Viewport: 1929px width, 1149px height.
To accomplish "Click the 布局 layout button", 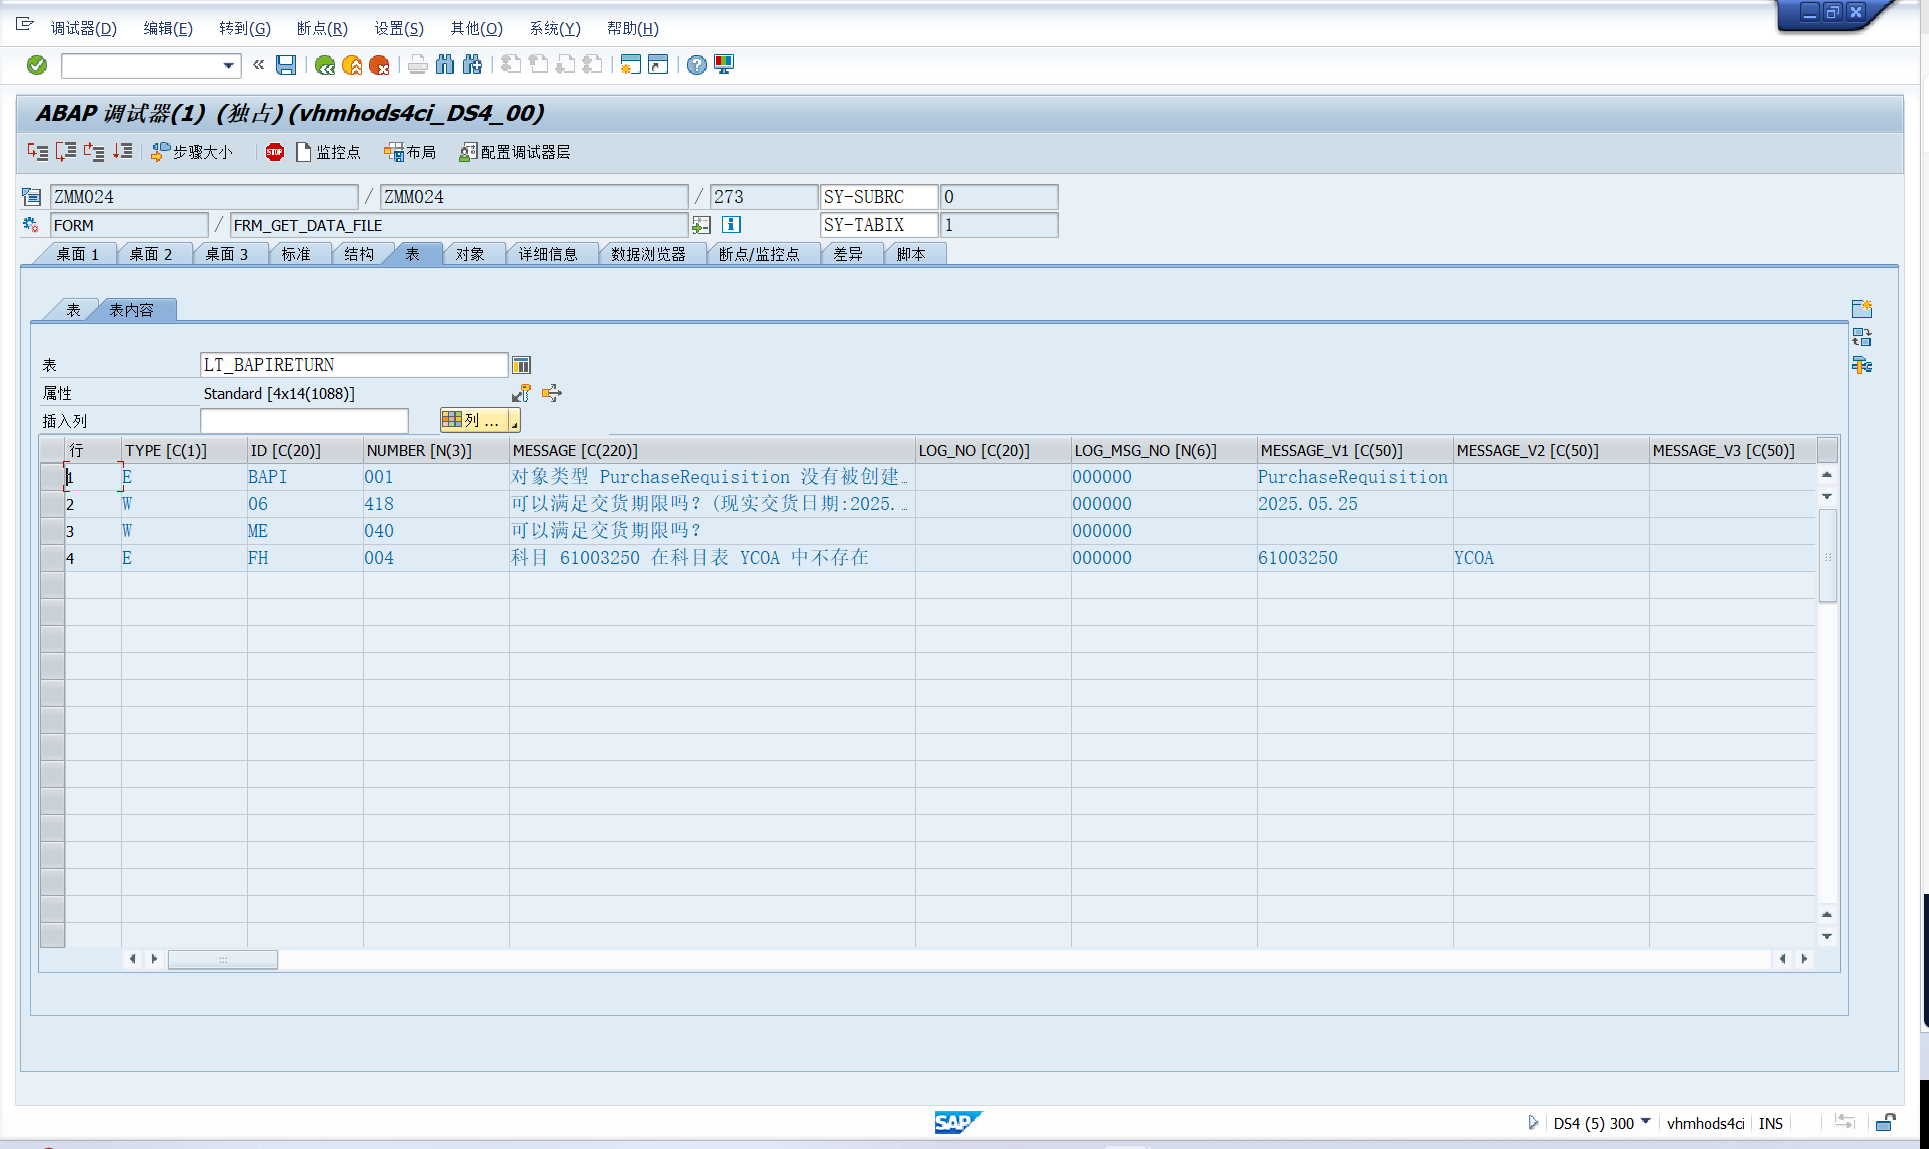I will (410, 152).
